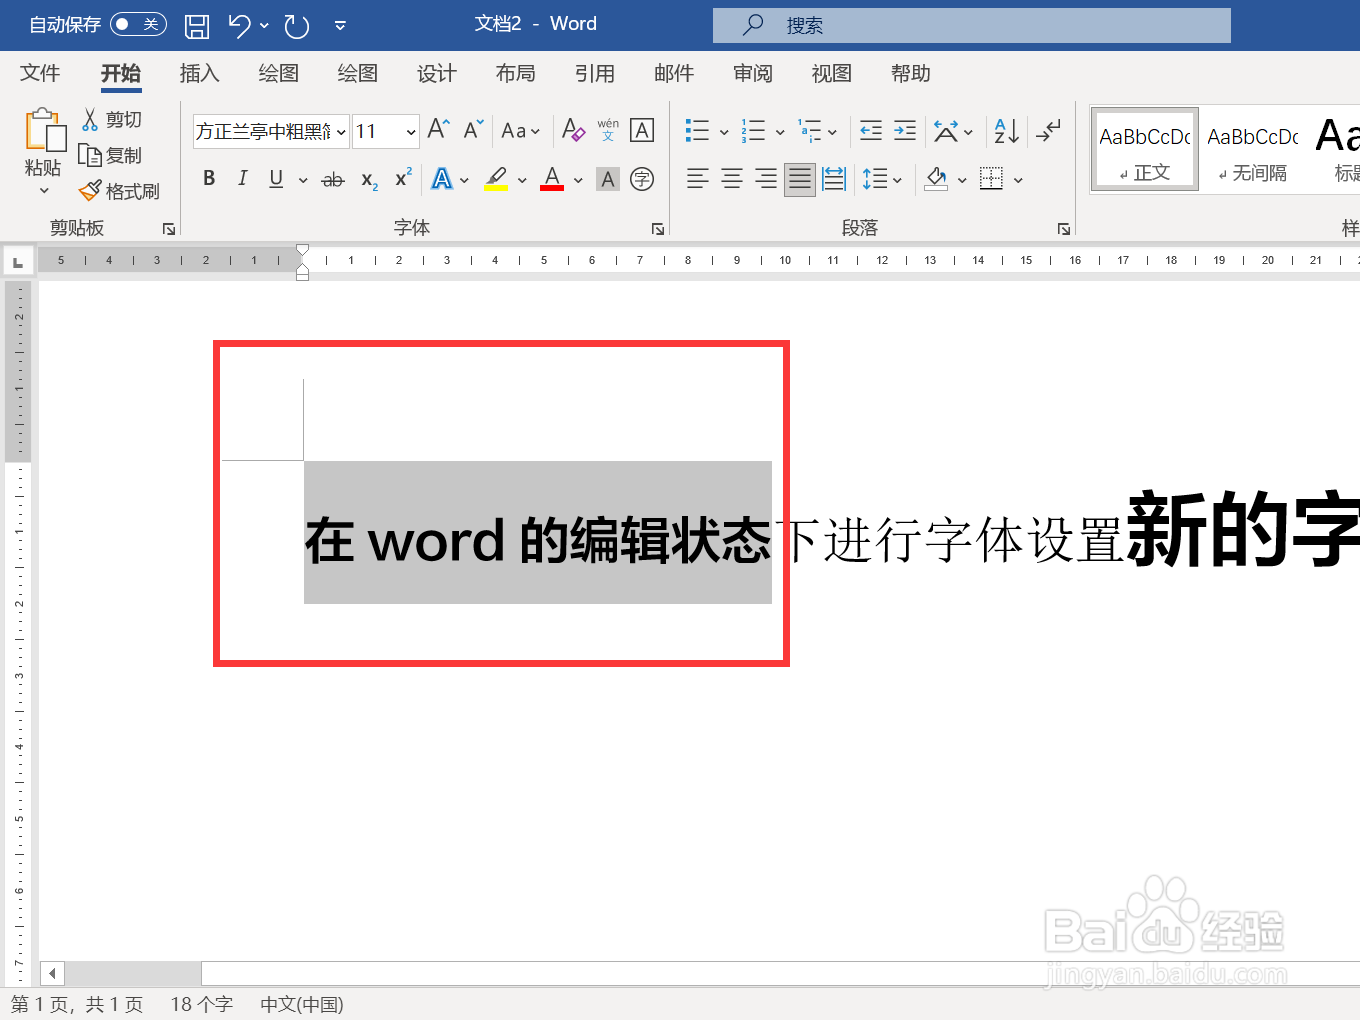Select the center alignment icon
This screenshot has width=1360, height=1020.
731,179
